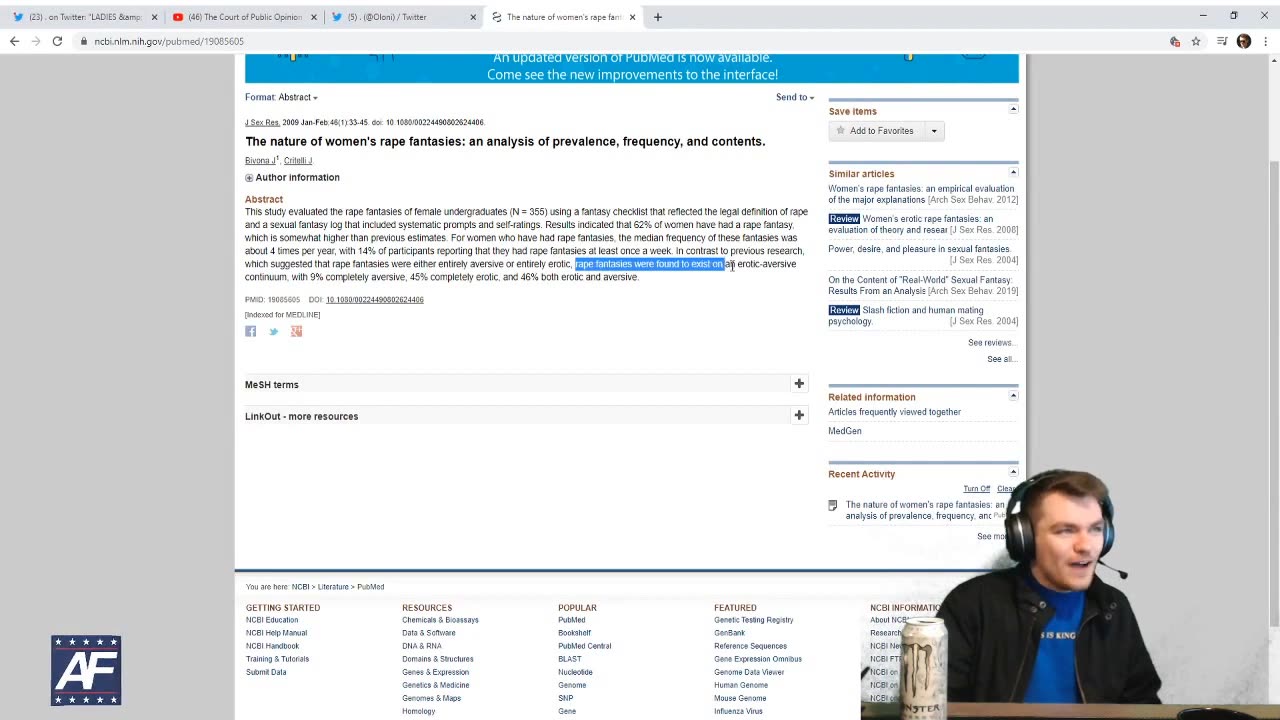
Task: Open Chrome three-dot menu
Action: coord(1266,41)
